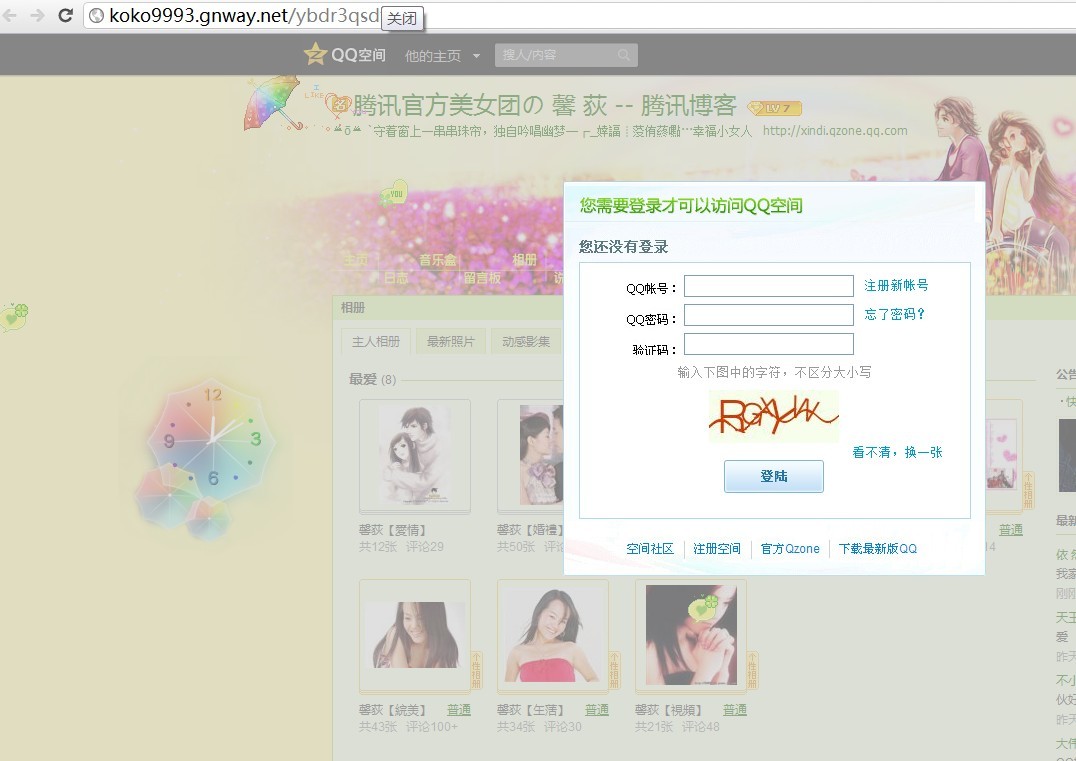
Task: Go forward with the browser forward arrow
Action: [38, 15]
